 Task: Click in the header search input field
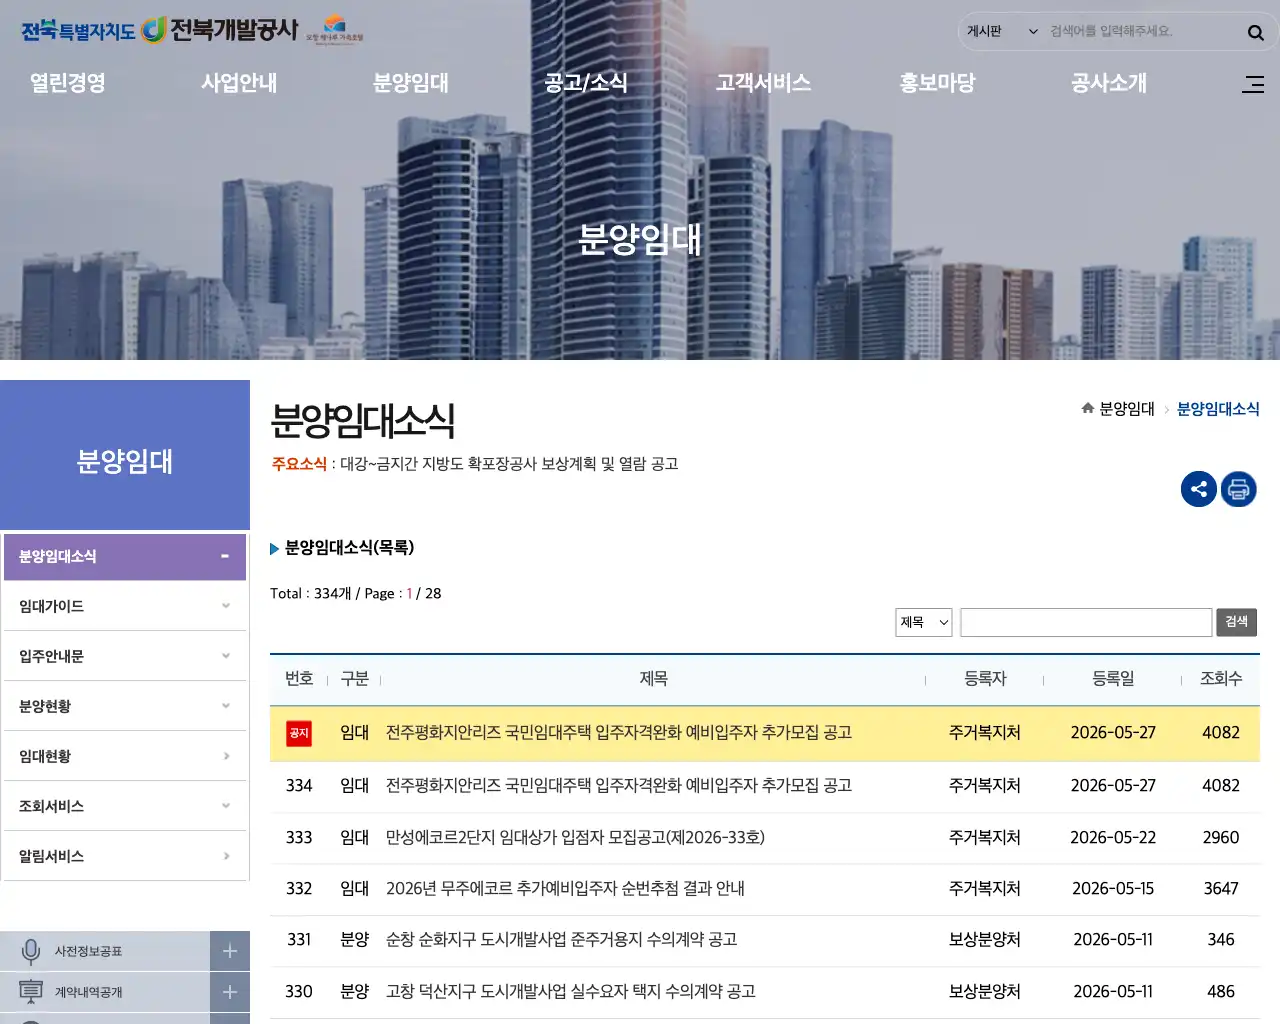(1140, 32)
